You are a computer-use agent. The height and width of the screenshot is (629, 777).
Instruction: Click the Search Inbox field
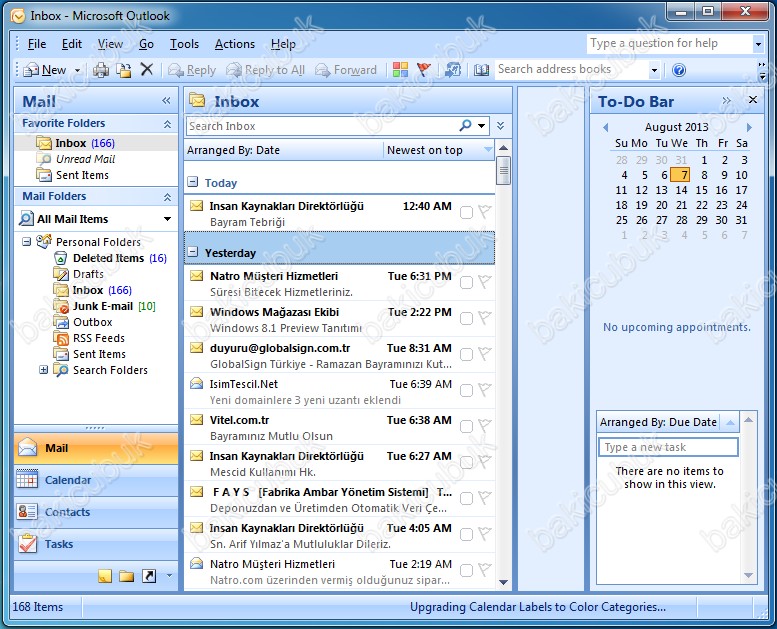coord(322,126)
